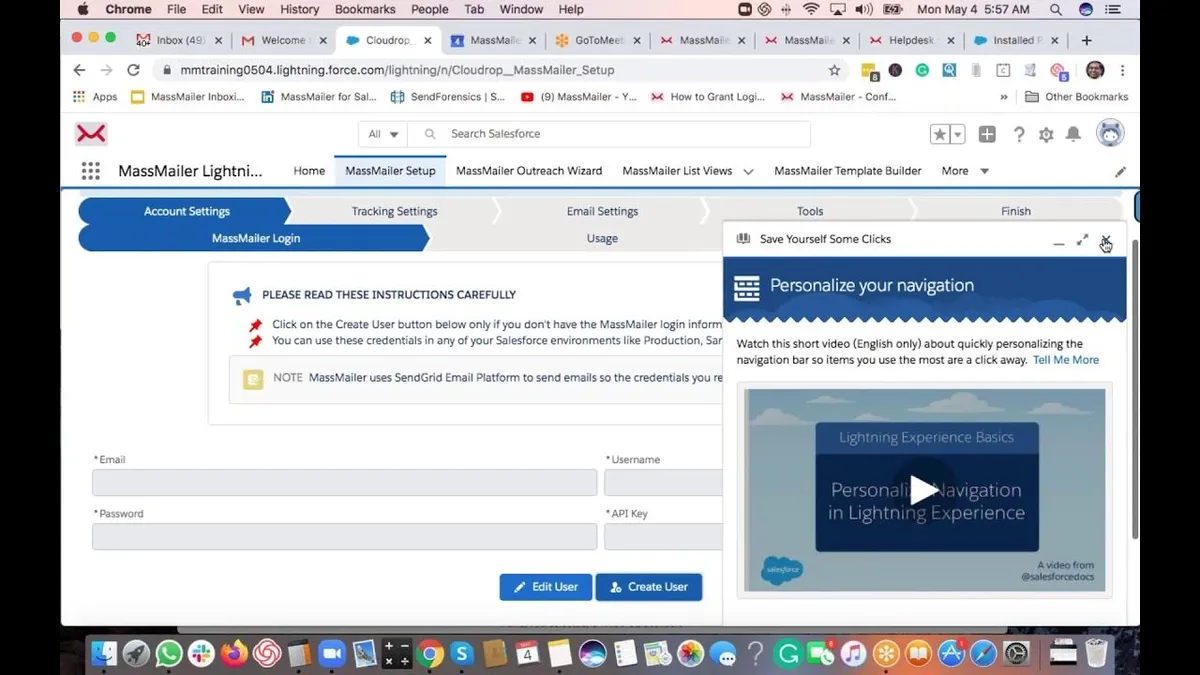Open the Salesforce Help question mark
The height and width of the screenshot is (675, 1200).
(x=1019, y=134)
